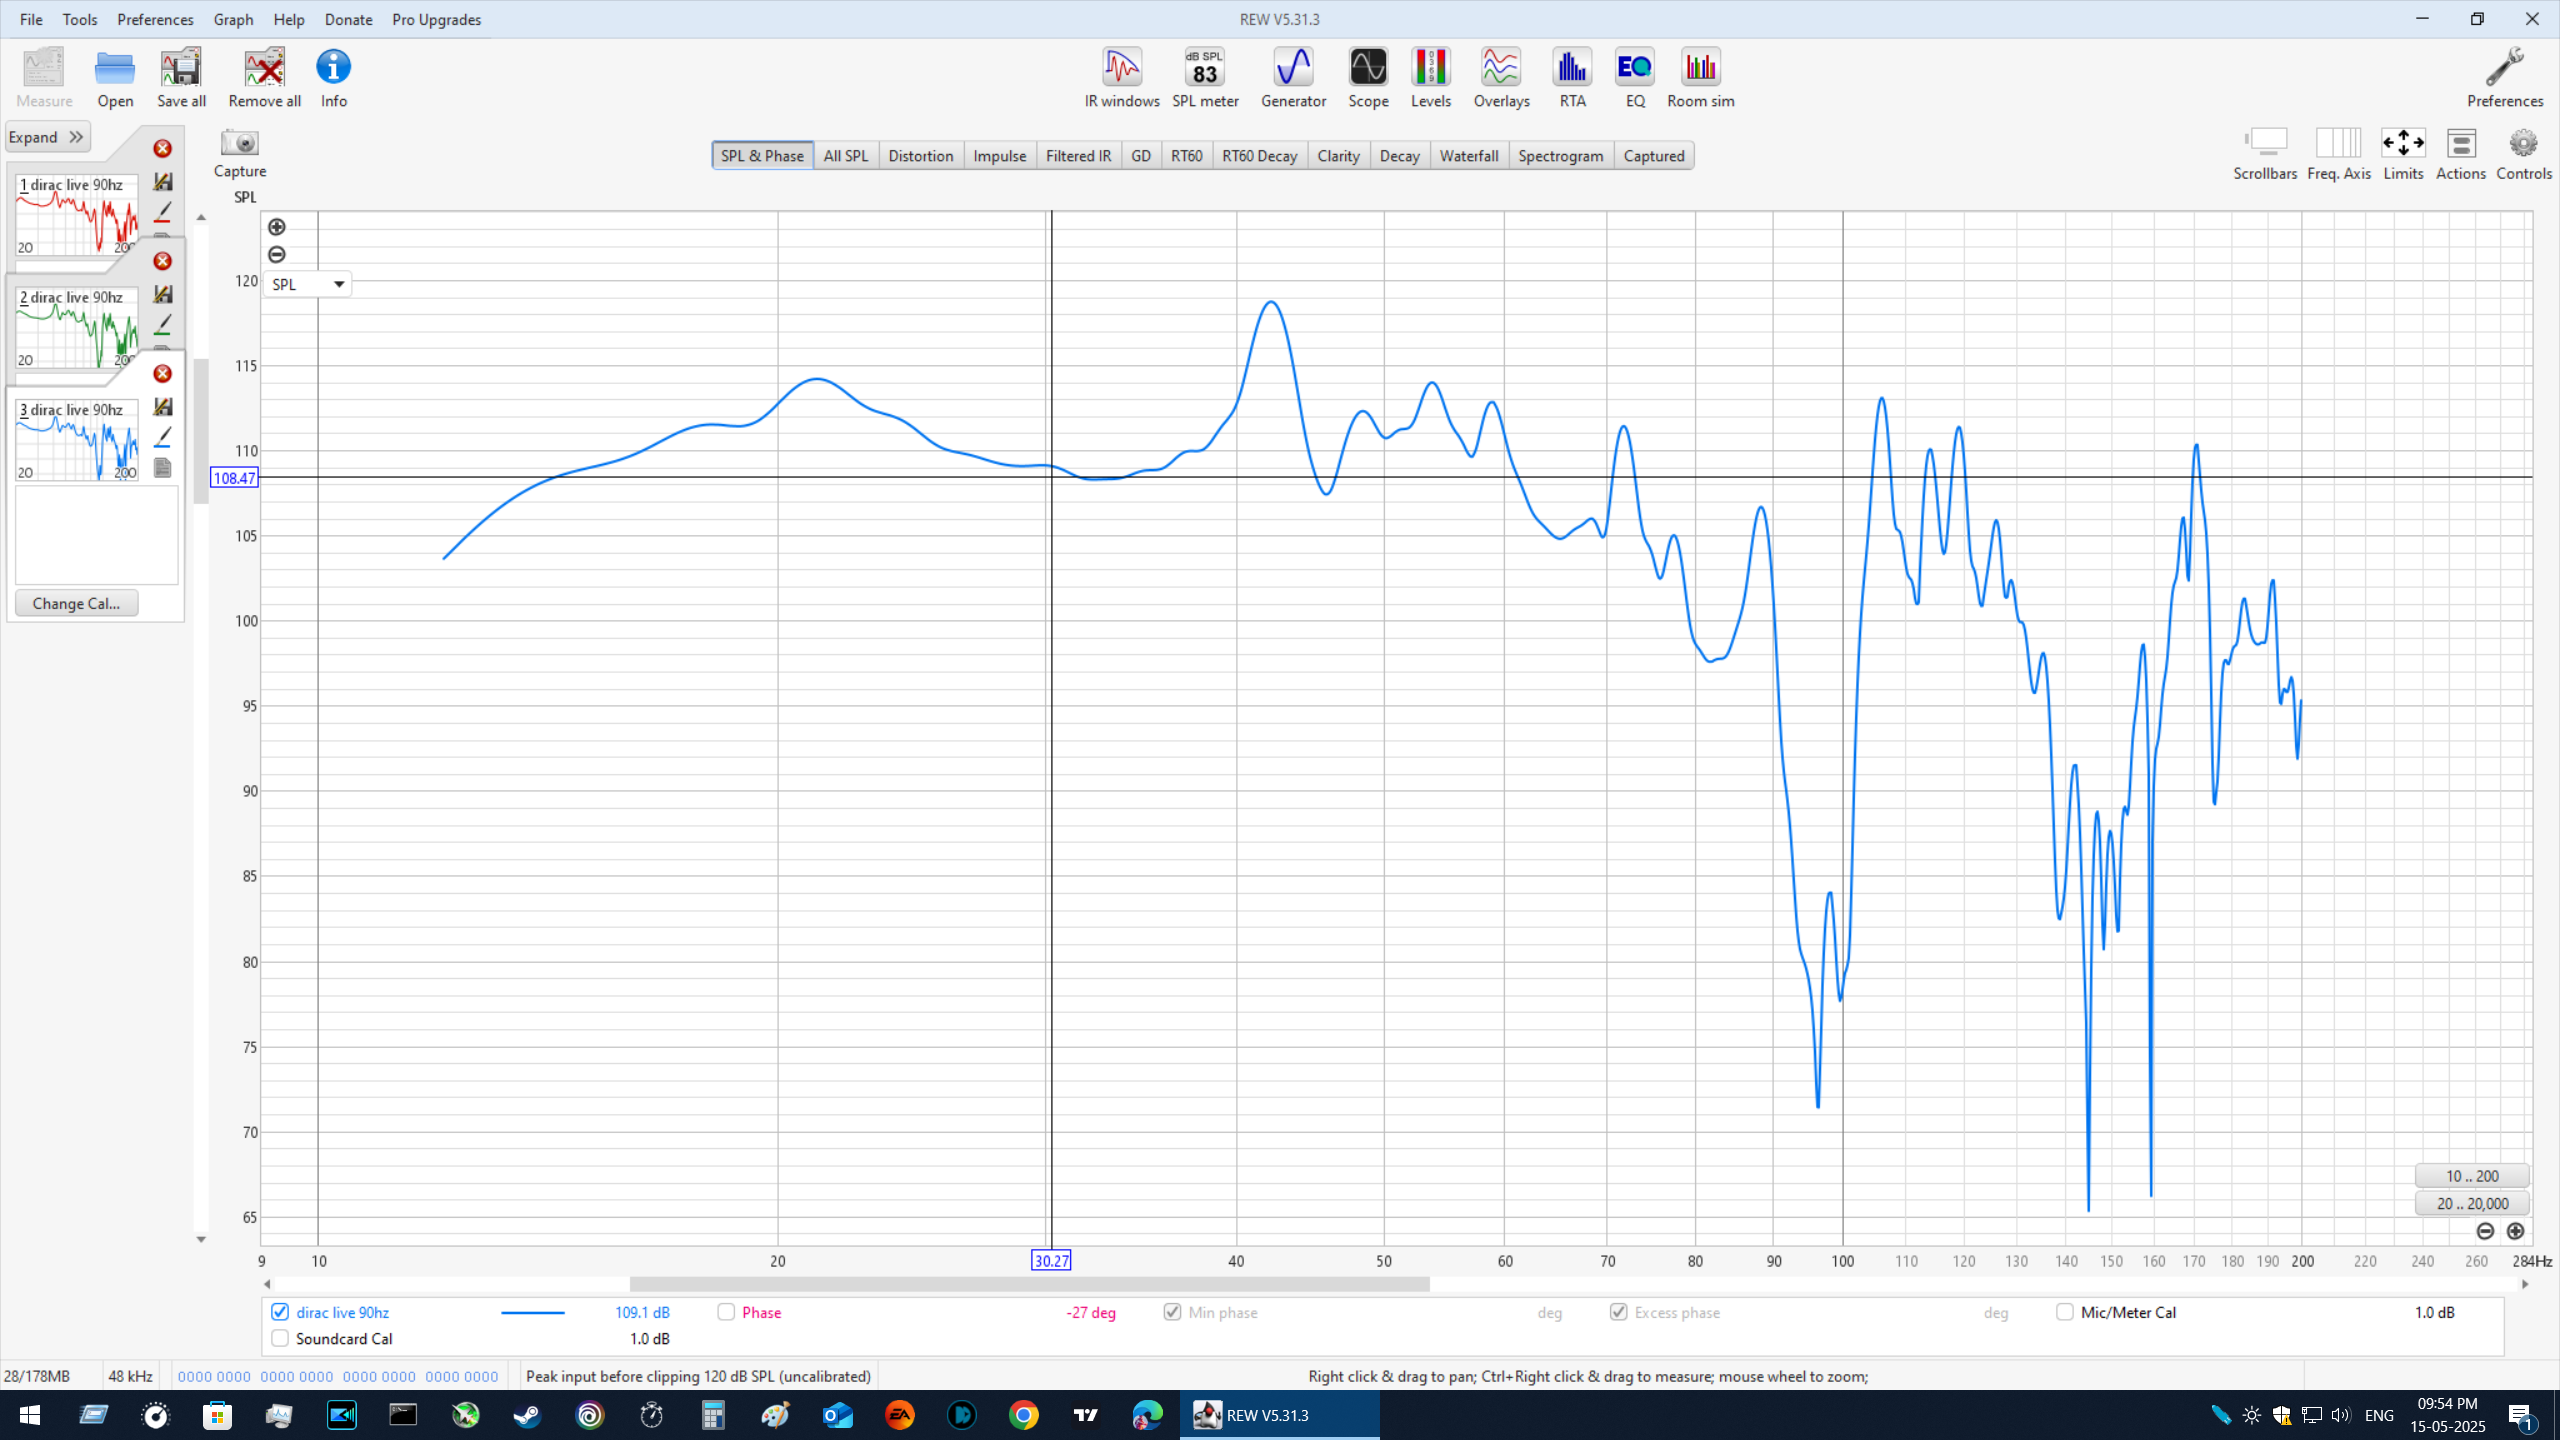The width and height of the screenshot is (2560, 1440).
Task: Click the Change Cal... button
Action: point(76,603)
